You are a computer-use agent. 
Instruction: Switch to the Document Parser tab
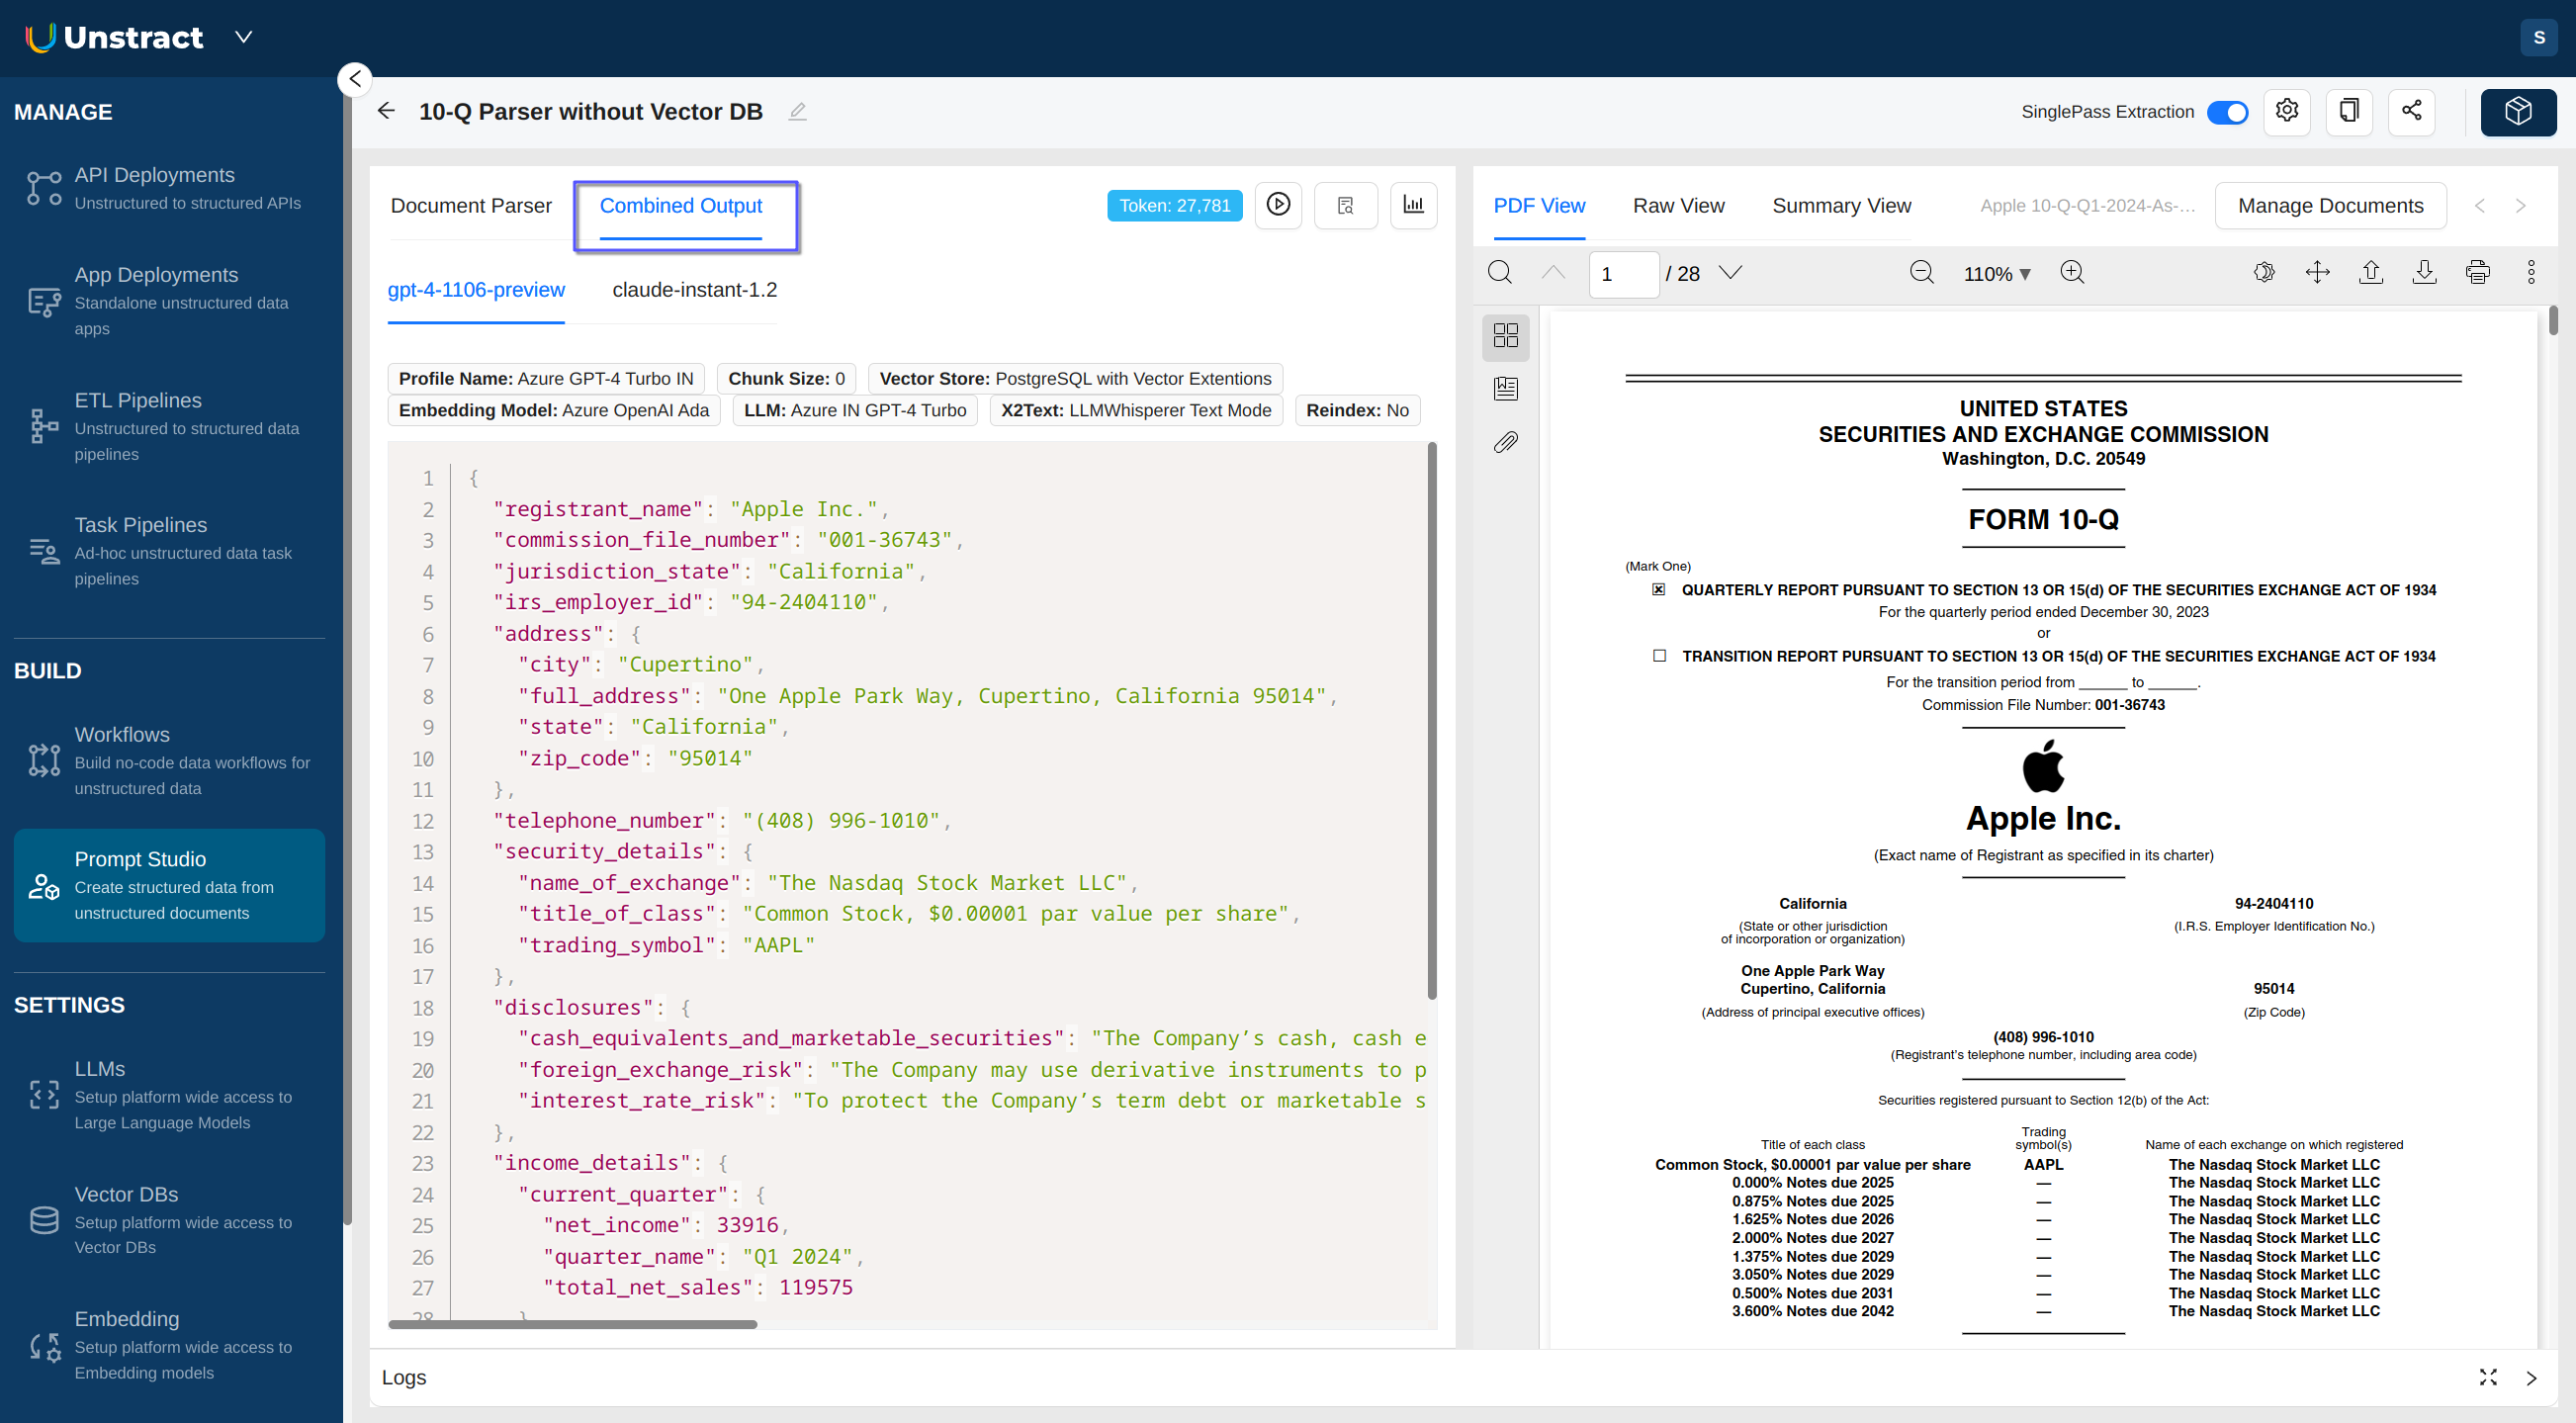472,205
